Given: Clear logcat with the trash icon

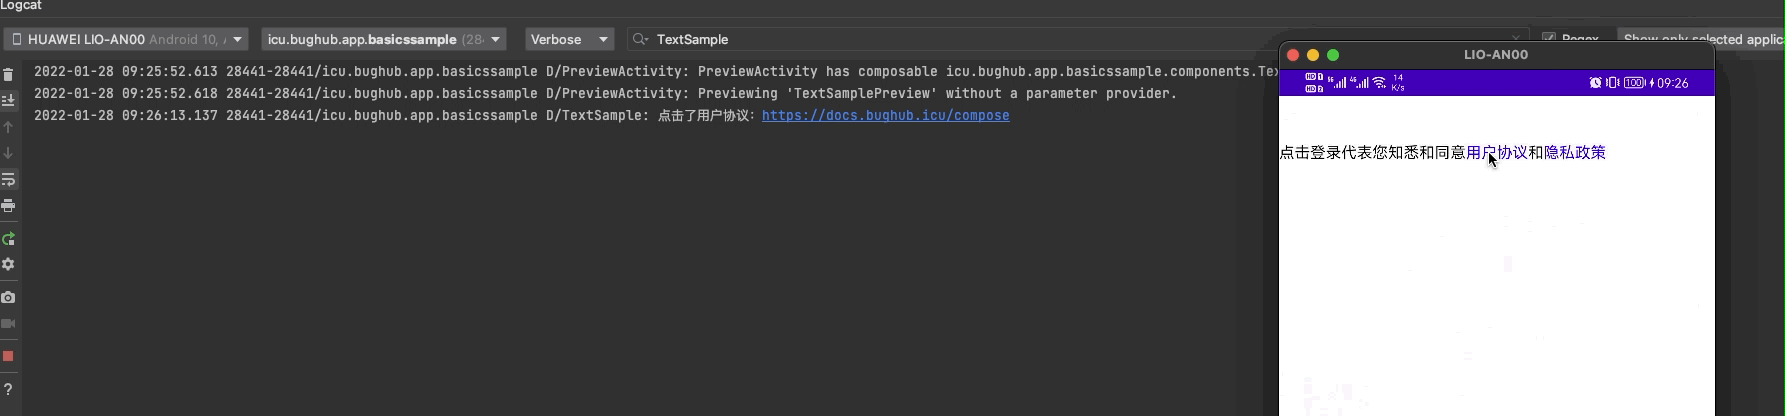Looking at the screenshot, I should click(8, 75).
